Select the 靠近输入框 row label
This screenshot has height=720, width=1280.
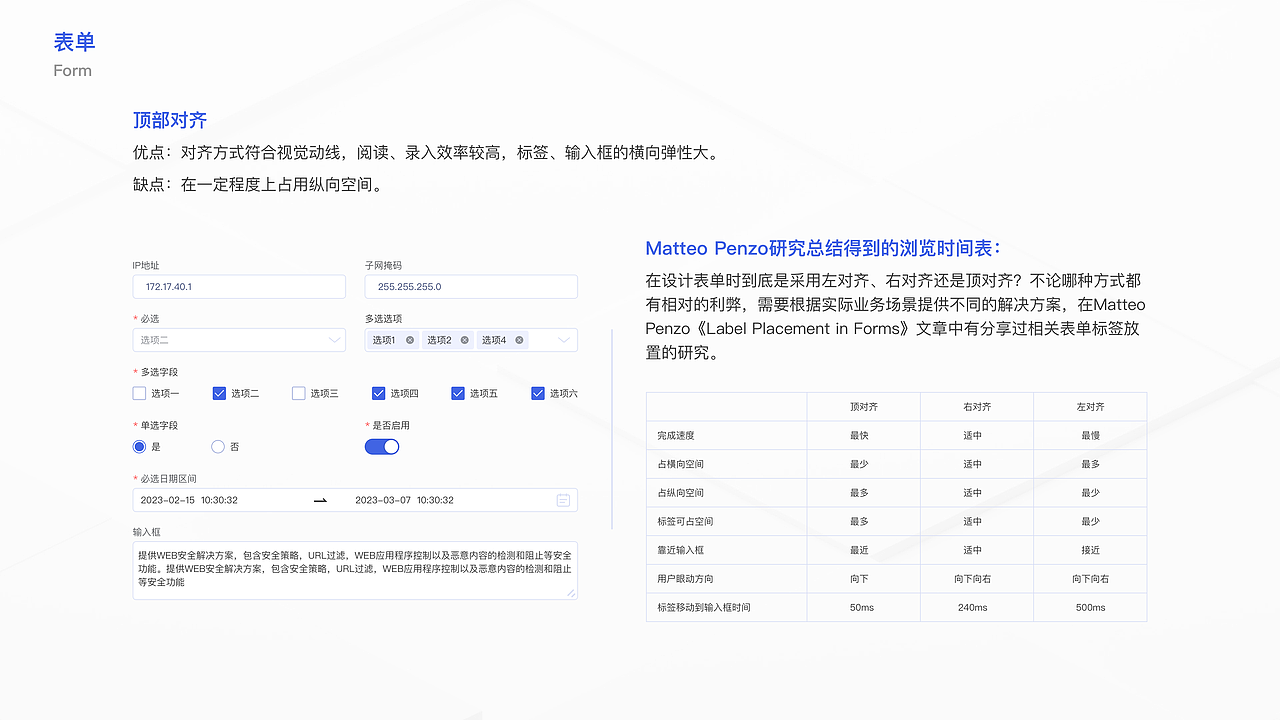[x=680, y=550]
